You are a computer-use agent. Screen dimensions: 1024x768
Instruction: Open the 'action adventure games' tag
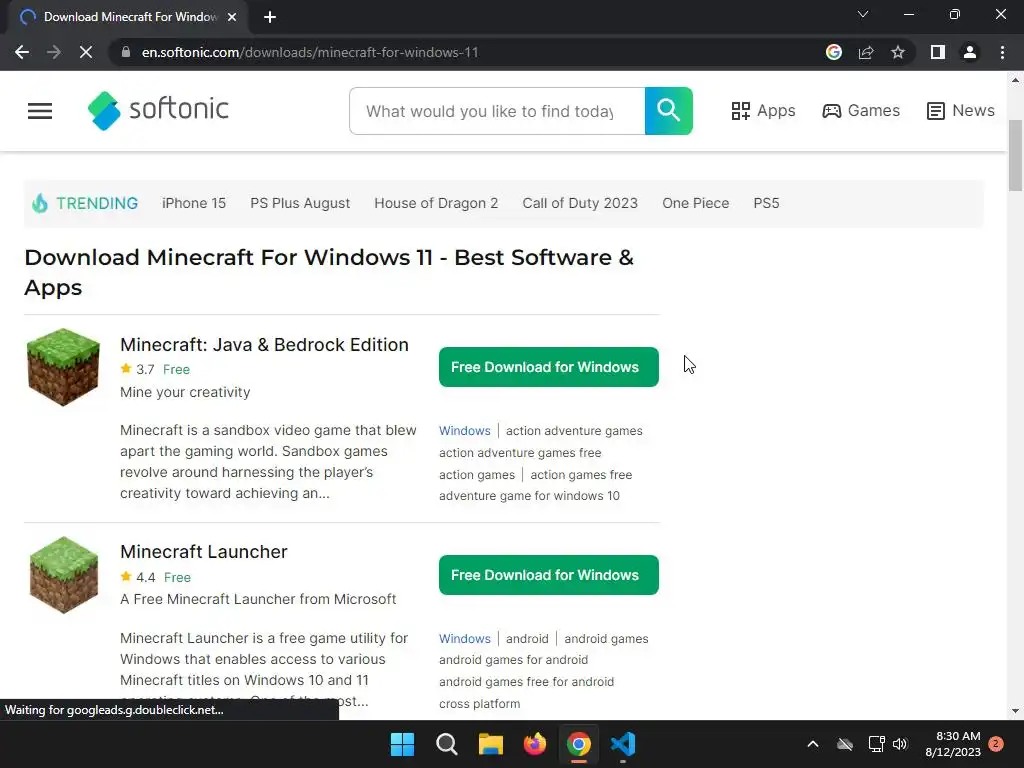click(574, 431)
